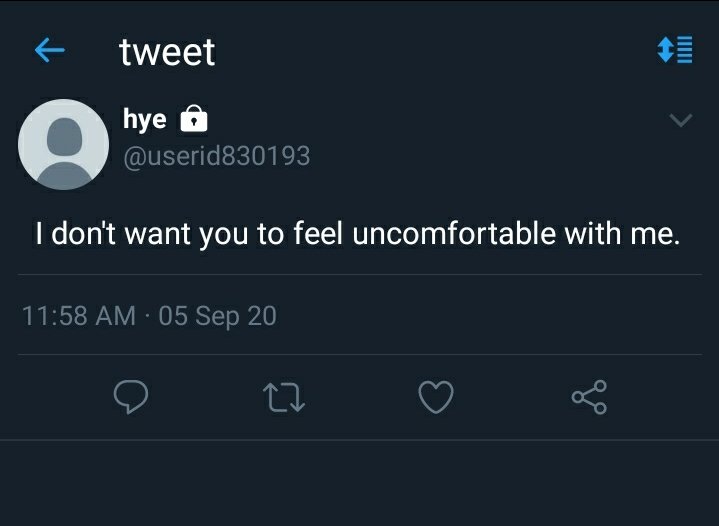This screenshot has width=719, height=526.
Task: Like the tweet with the heart icon
Action: pos(436,397)
